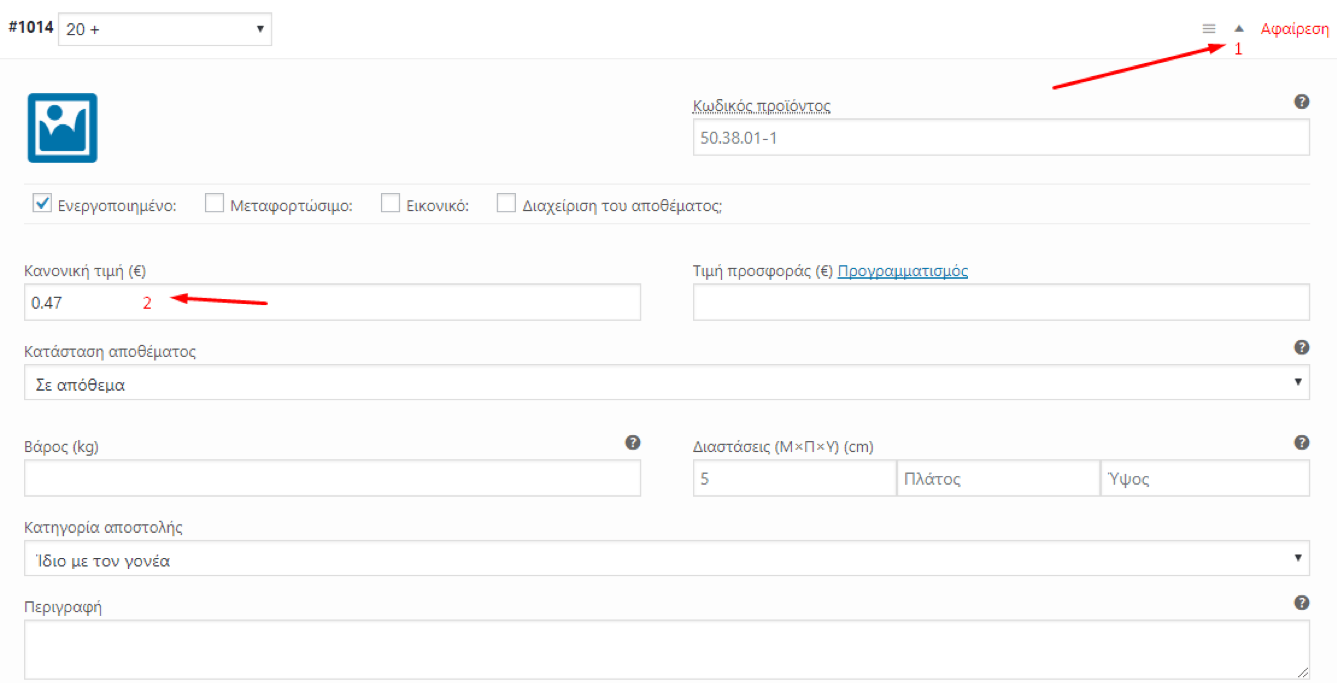1337x683 pixels.
Task: Click help icon beside Βάρος (kg)
Action: point(632,443)
